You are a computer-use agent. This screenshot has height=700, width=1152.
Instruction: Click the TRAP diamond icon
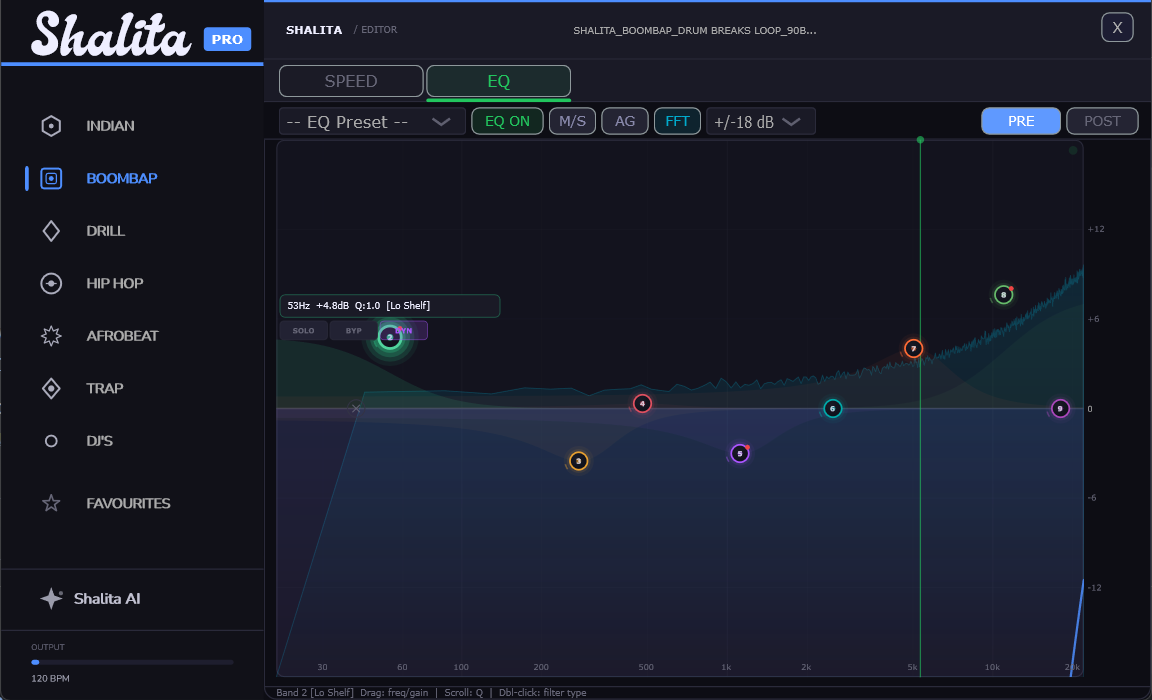pyautogui.click(x=51, y=388)
